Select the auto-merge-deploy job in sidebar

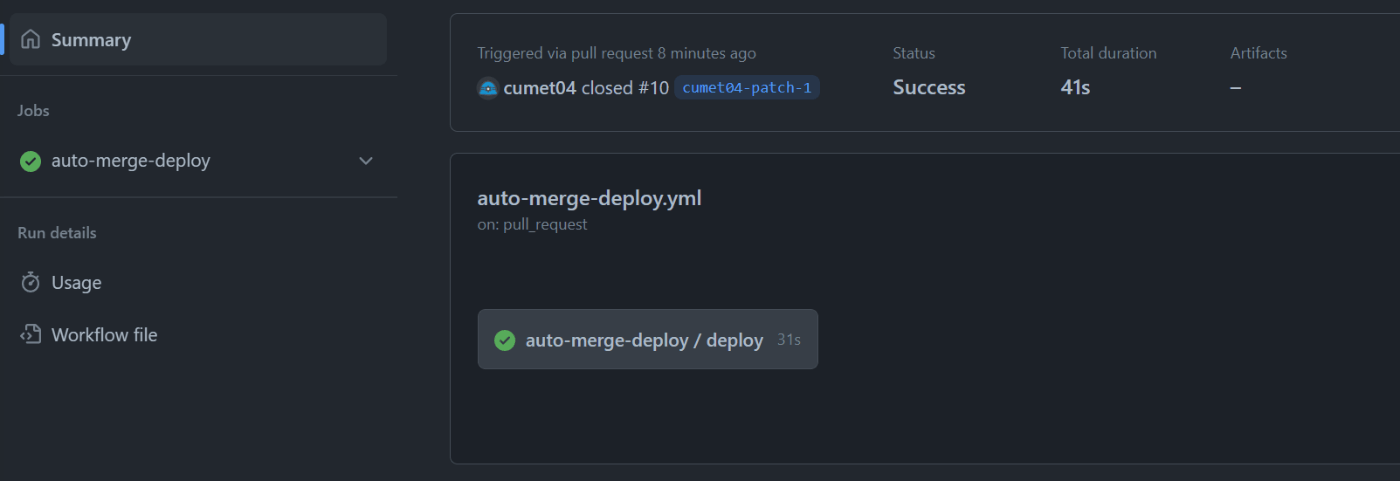click(131, 161)
